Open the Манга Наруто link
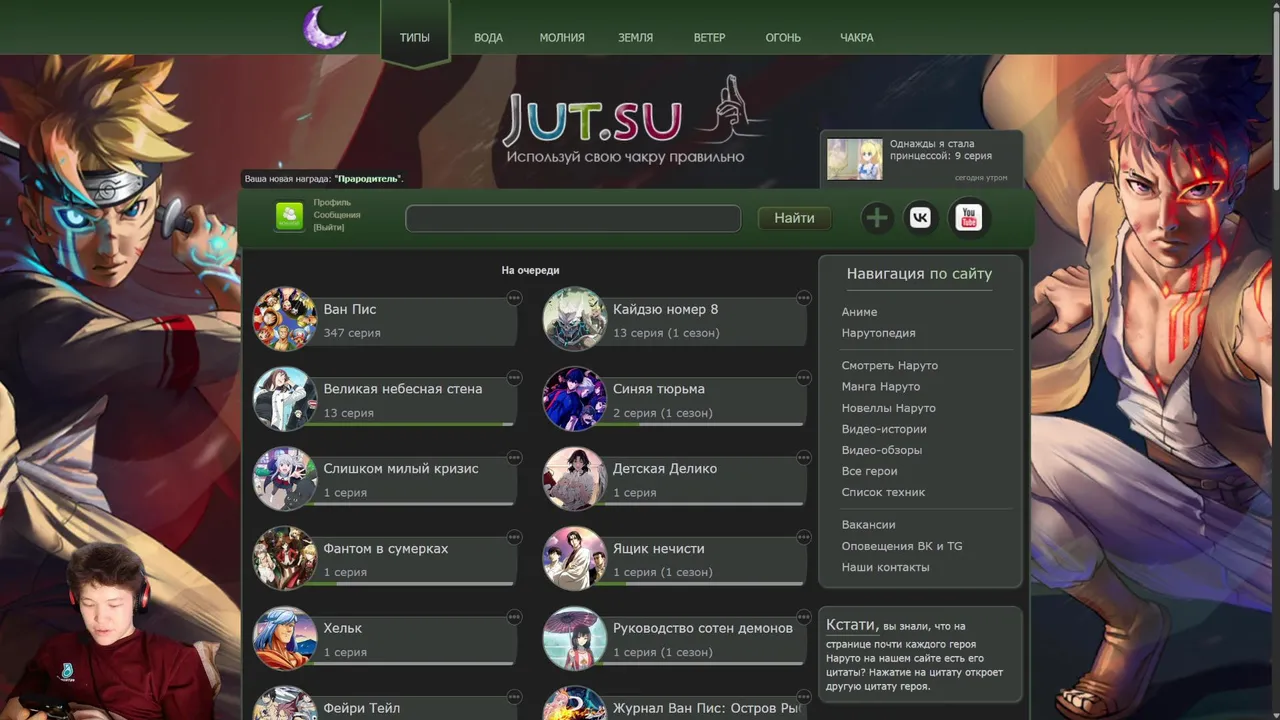The image size is (1280, 720). pyautogui.click(x=880, y=387)
